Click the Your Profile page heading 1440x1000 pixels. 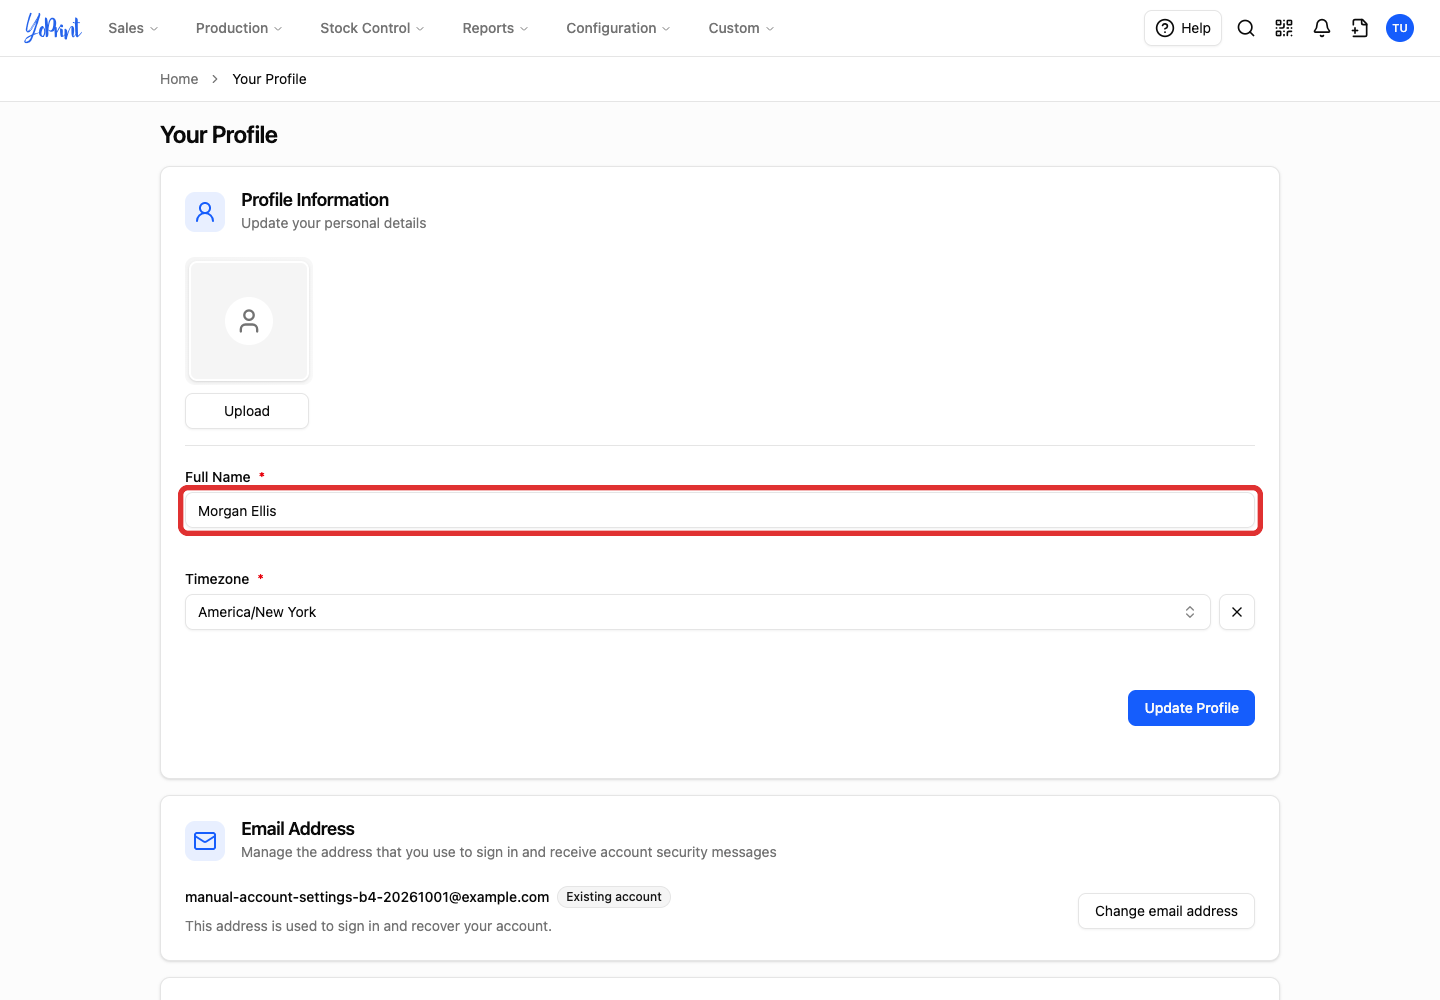pos(219,135)
